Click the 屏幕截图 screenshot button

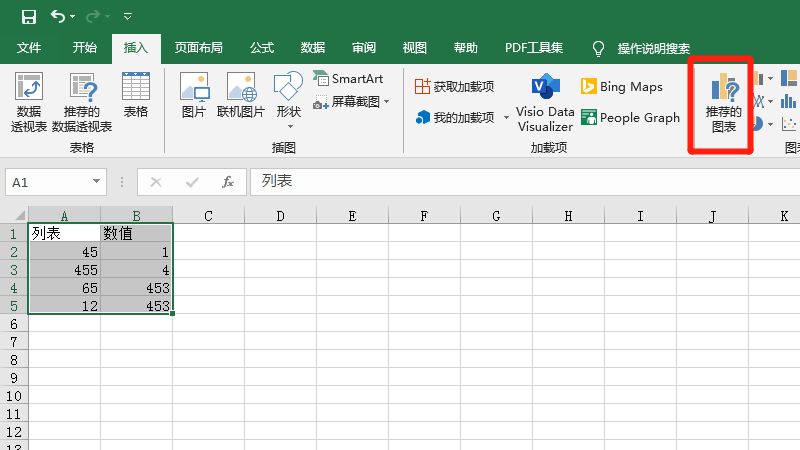point(347,102)
